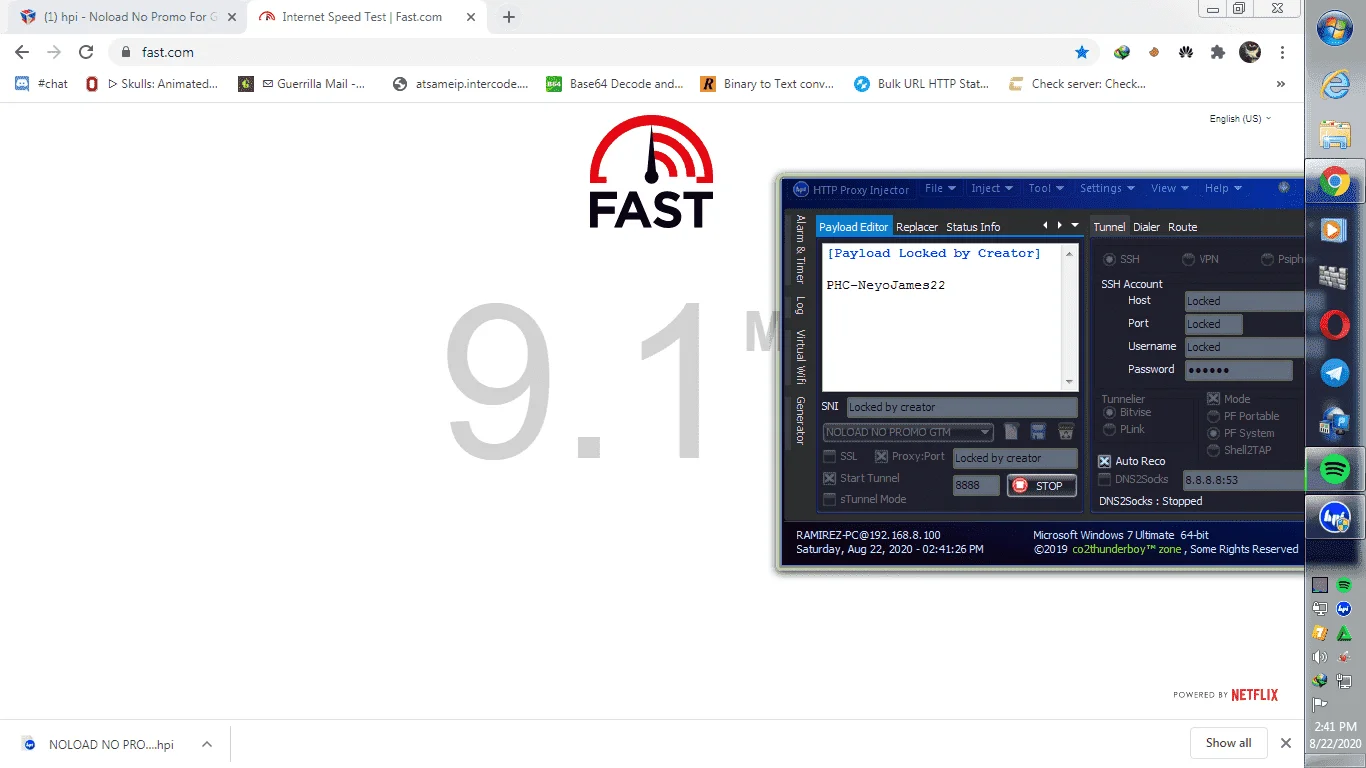Click the save config floppy icon

pos(1038,432)
